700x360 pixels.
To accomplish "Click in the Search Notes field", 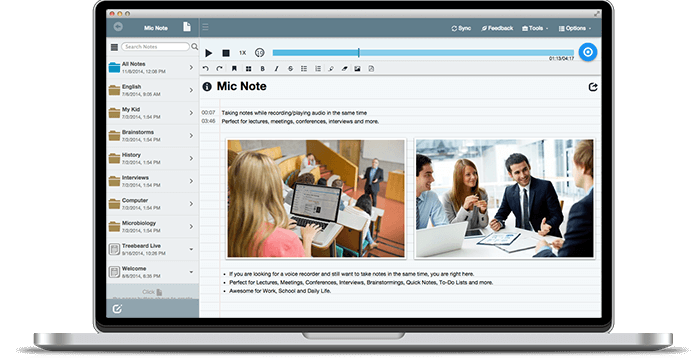I will (x=155, y=46).
